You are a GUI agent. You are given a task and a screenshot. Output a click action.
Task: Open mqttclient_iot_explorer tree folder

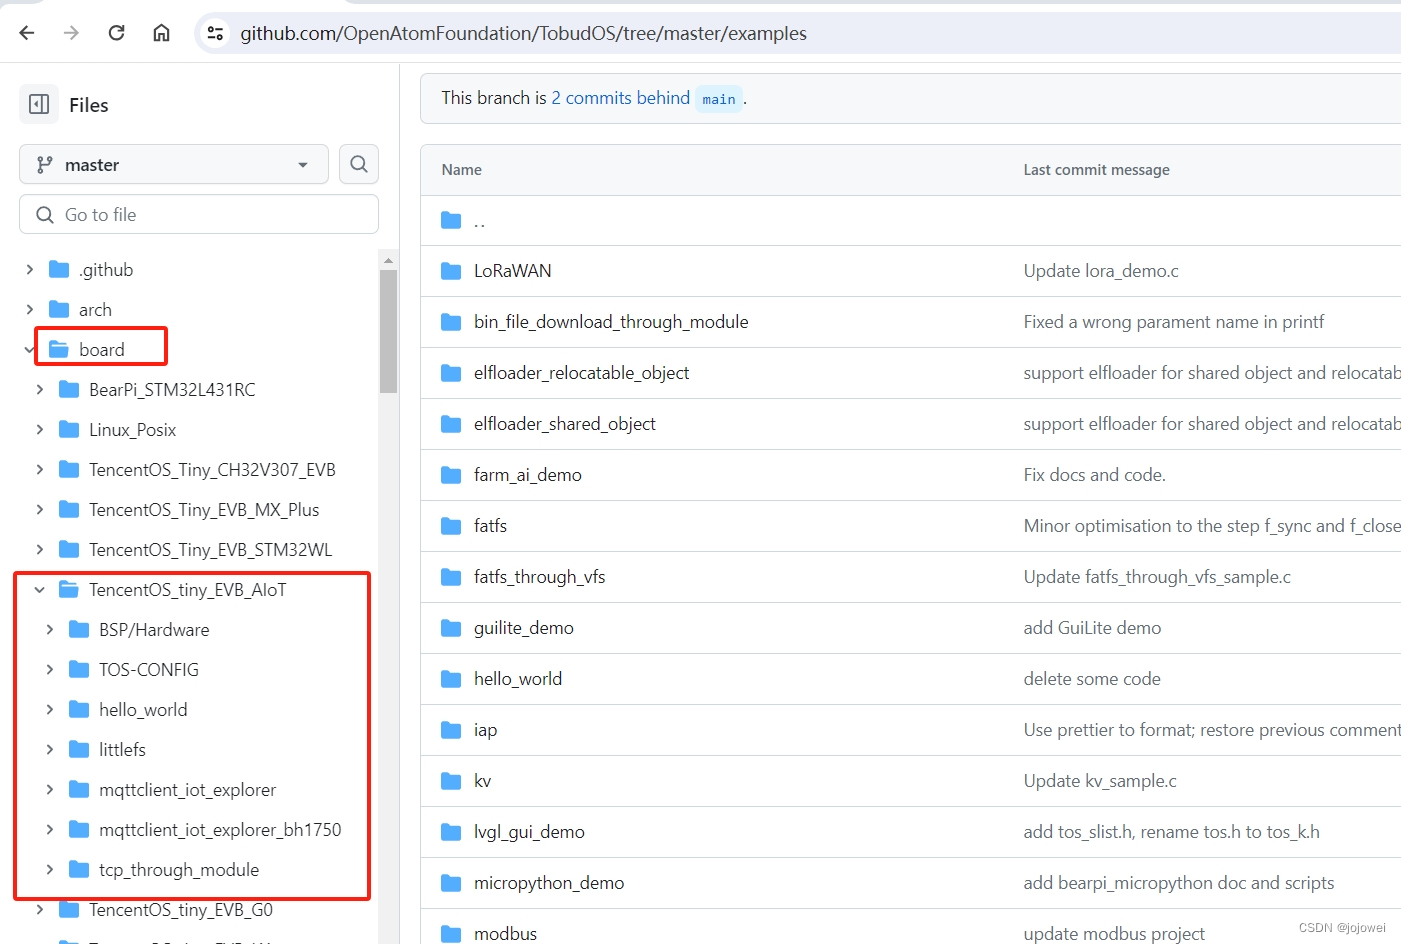pyautogui.click(x=187, y=789)
